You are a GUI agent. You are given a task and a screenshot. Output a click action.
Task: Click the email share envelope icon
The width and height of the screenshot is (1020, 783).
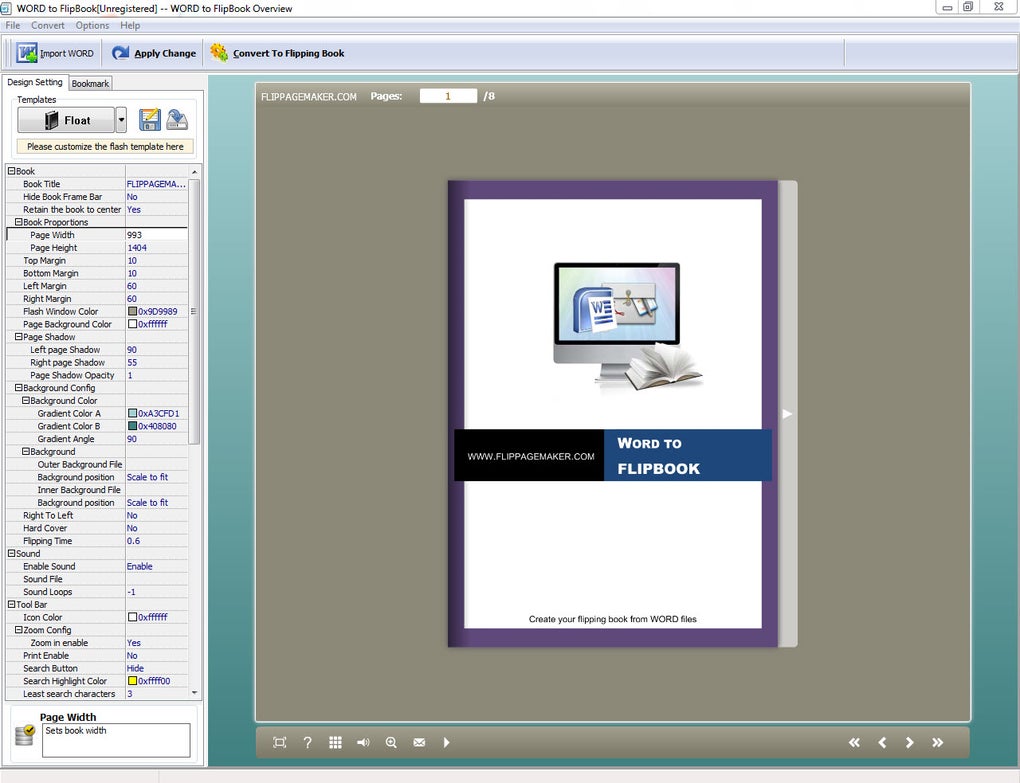pyautogui.click(x=419, y=742)
